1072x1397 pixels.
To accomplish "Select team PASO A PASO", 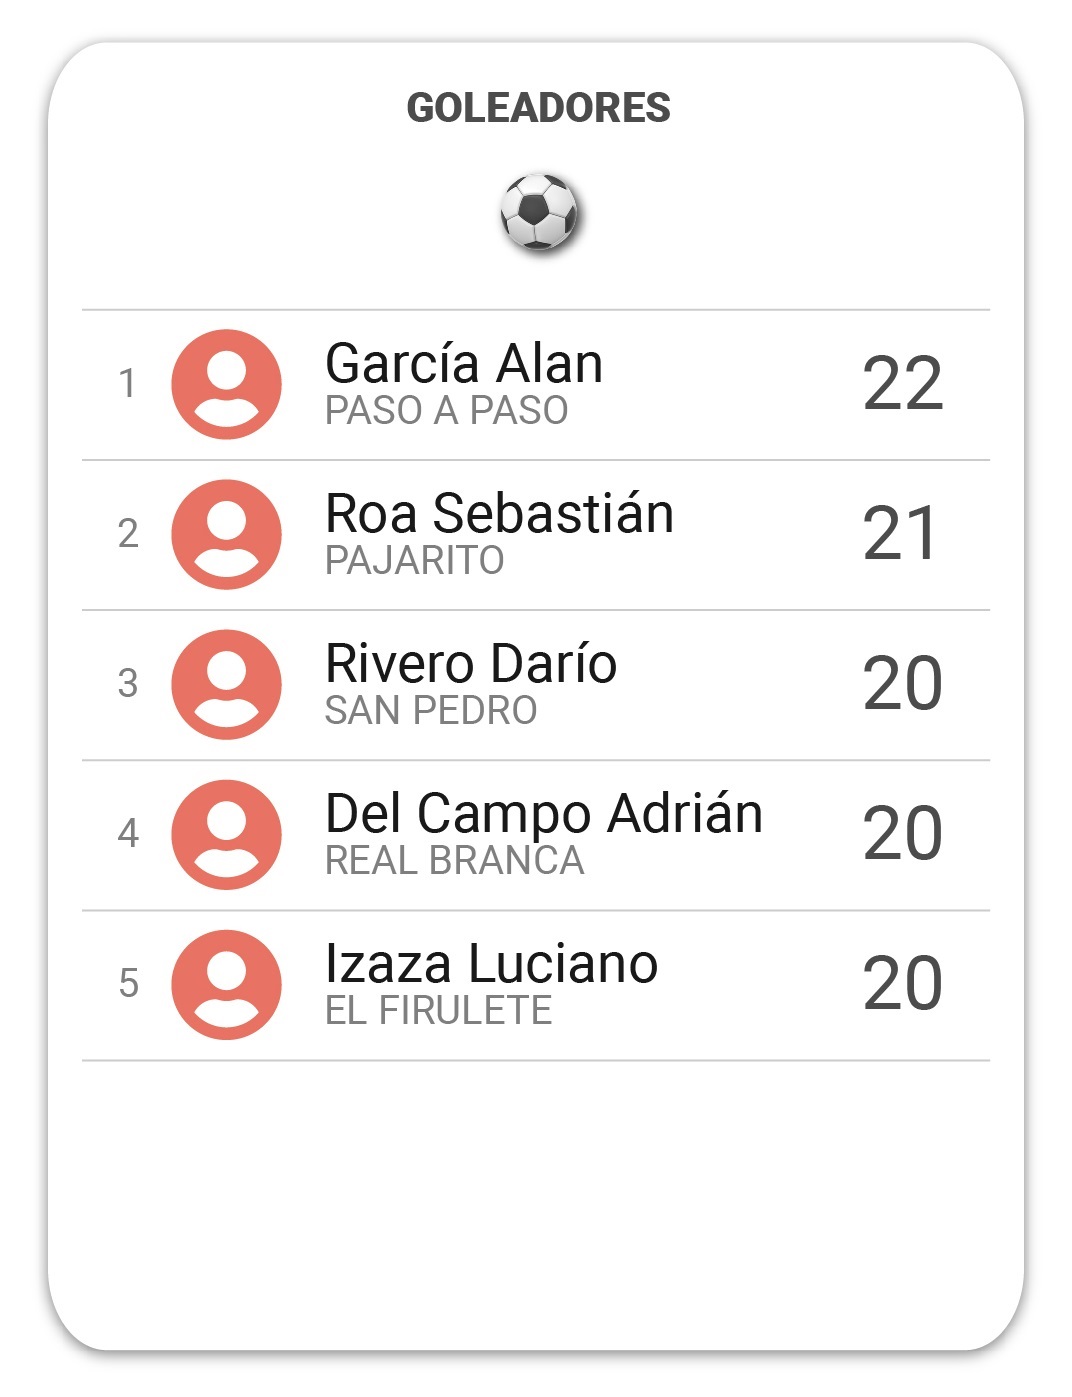I will [446, 410].
